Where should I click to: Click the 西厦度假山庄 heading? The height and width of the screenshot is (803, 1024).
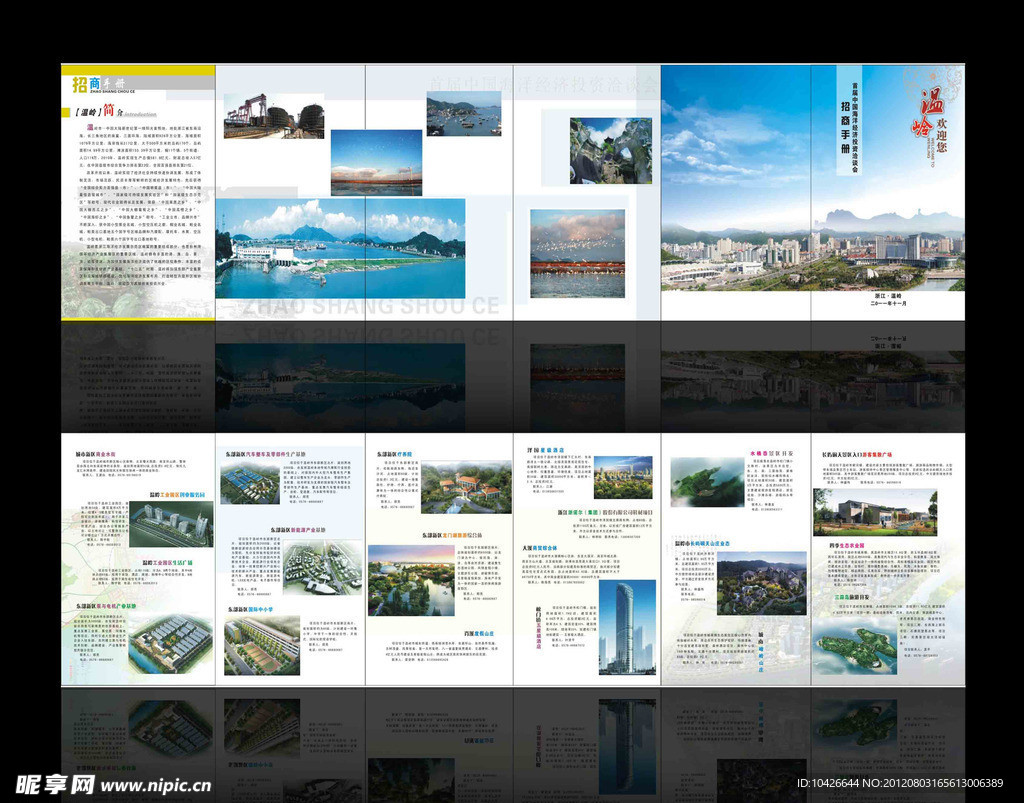pos(479,633)
